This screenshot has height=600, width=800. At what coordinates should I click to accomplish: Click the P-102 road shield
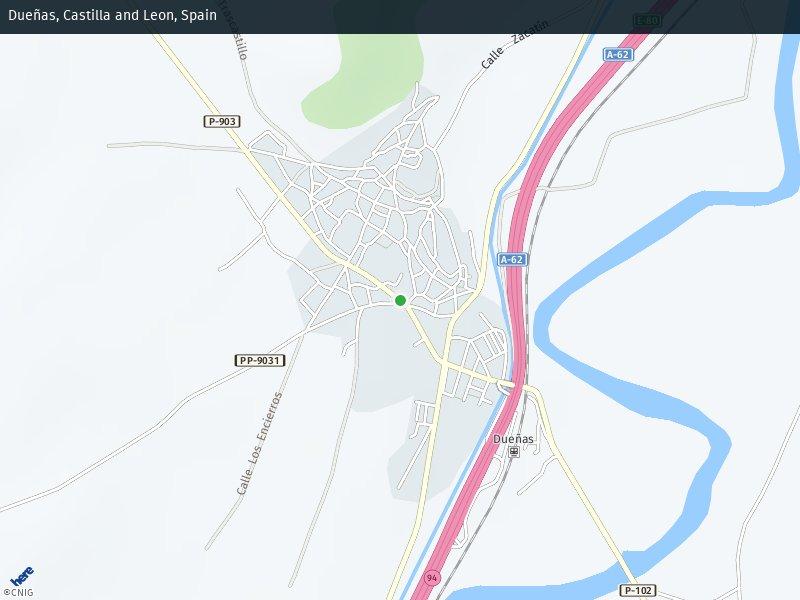click(638, 590)
